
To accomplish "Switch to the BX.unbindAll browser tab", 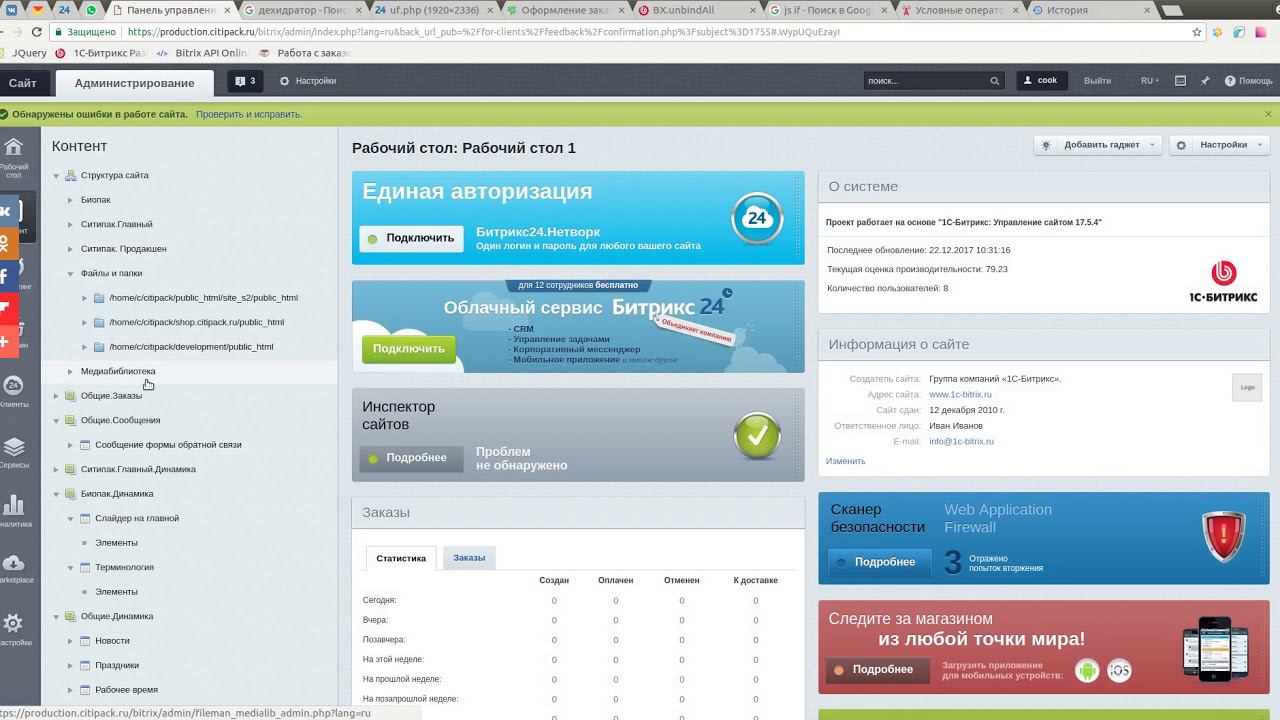I will pyautogui.click(x=698, y=10).
